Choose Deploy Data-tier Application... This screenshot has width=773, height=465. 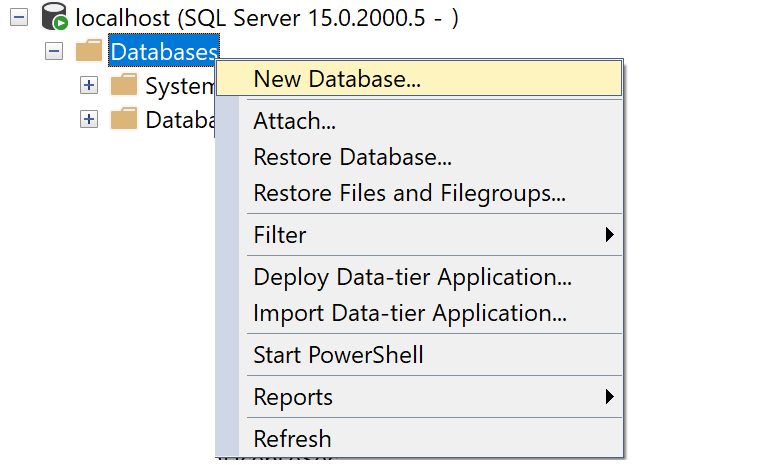pyautogui.click(x=412, y=277)
